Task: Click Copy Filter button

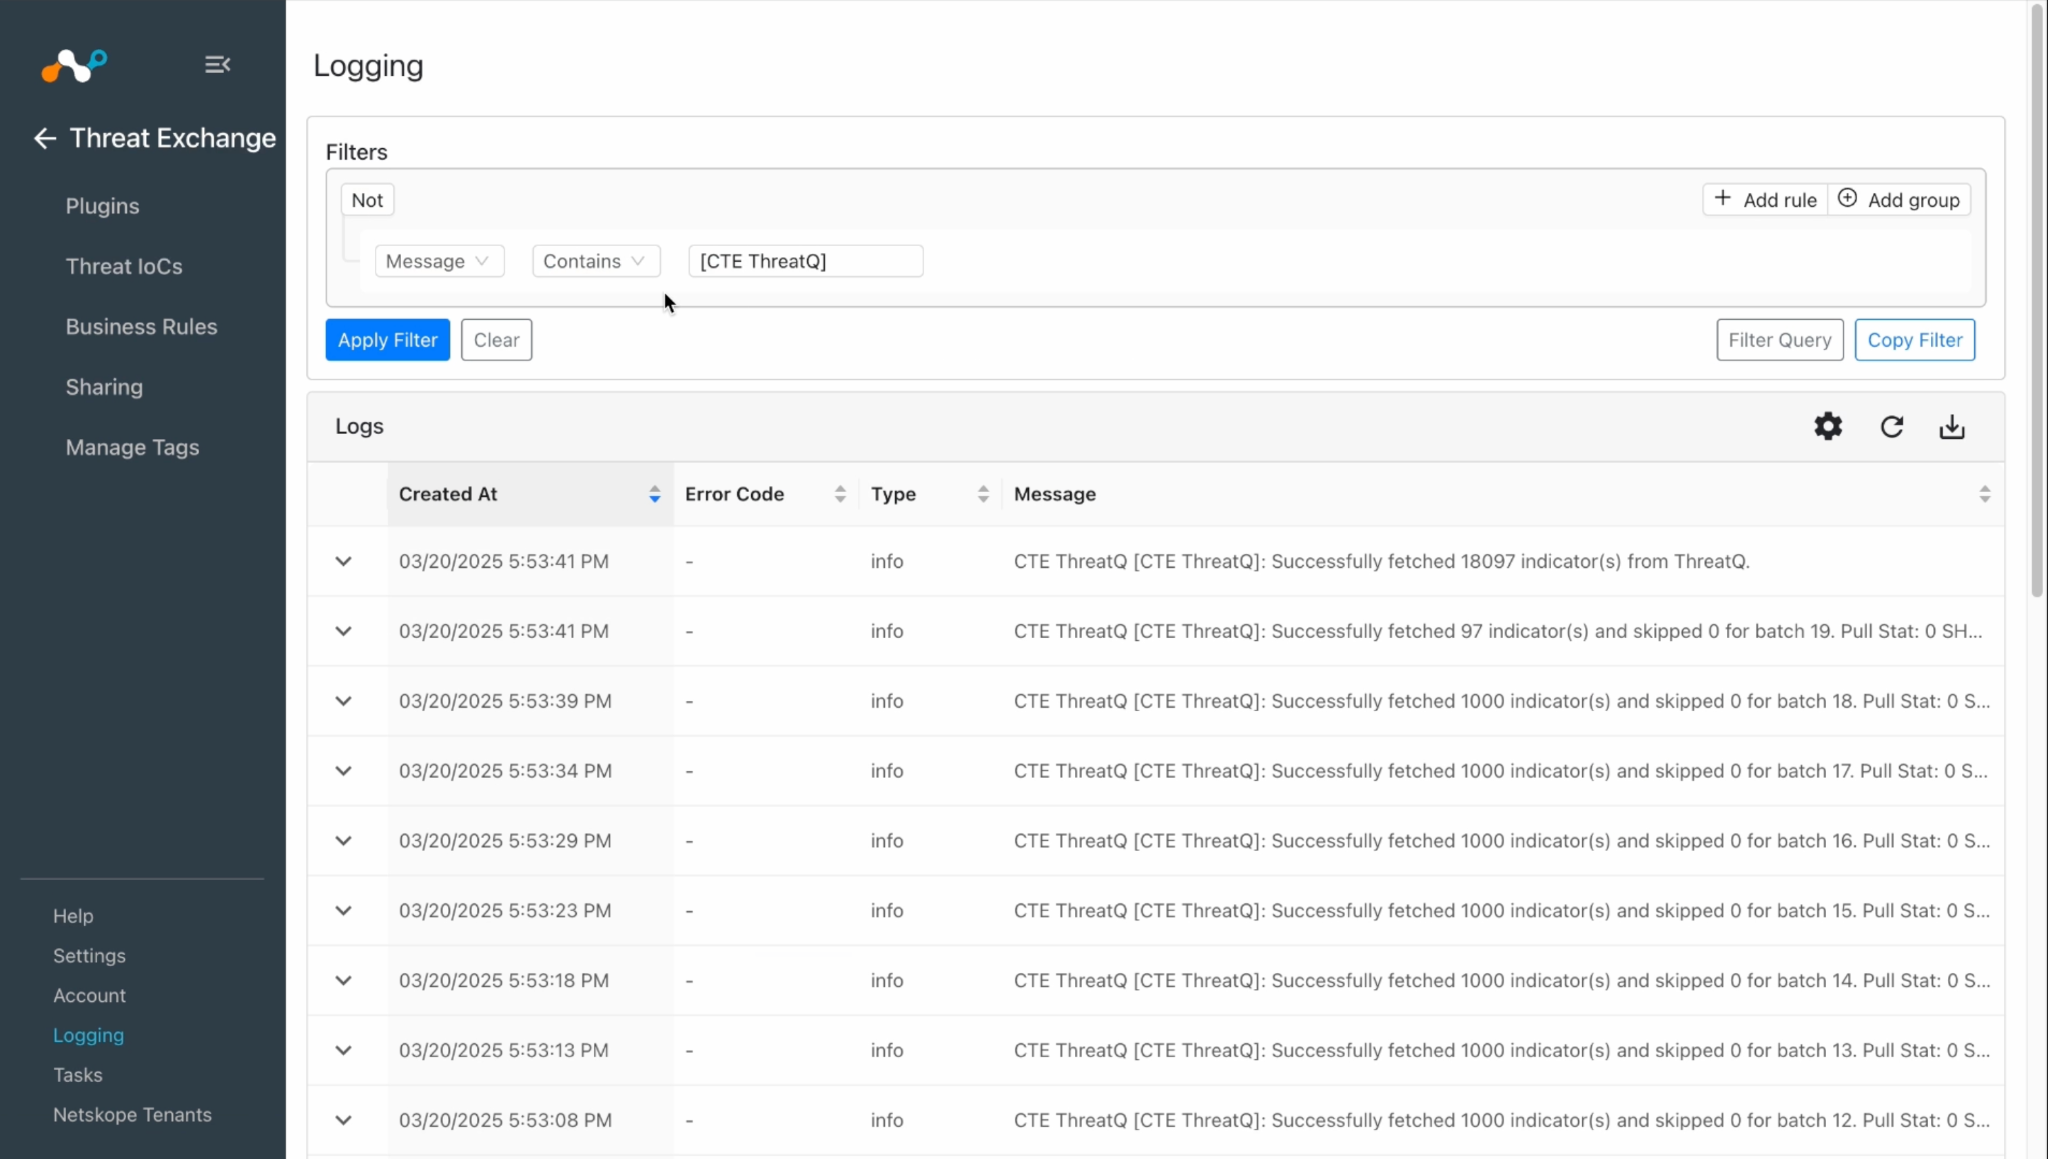Action: point(1914,340)
